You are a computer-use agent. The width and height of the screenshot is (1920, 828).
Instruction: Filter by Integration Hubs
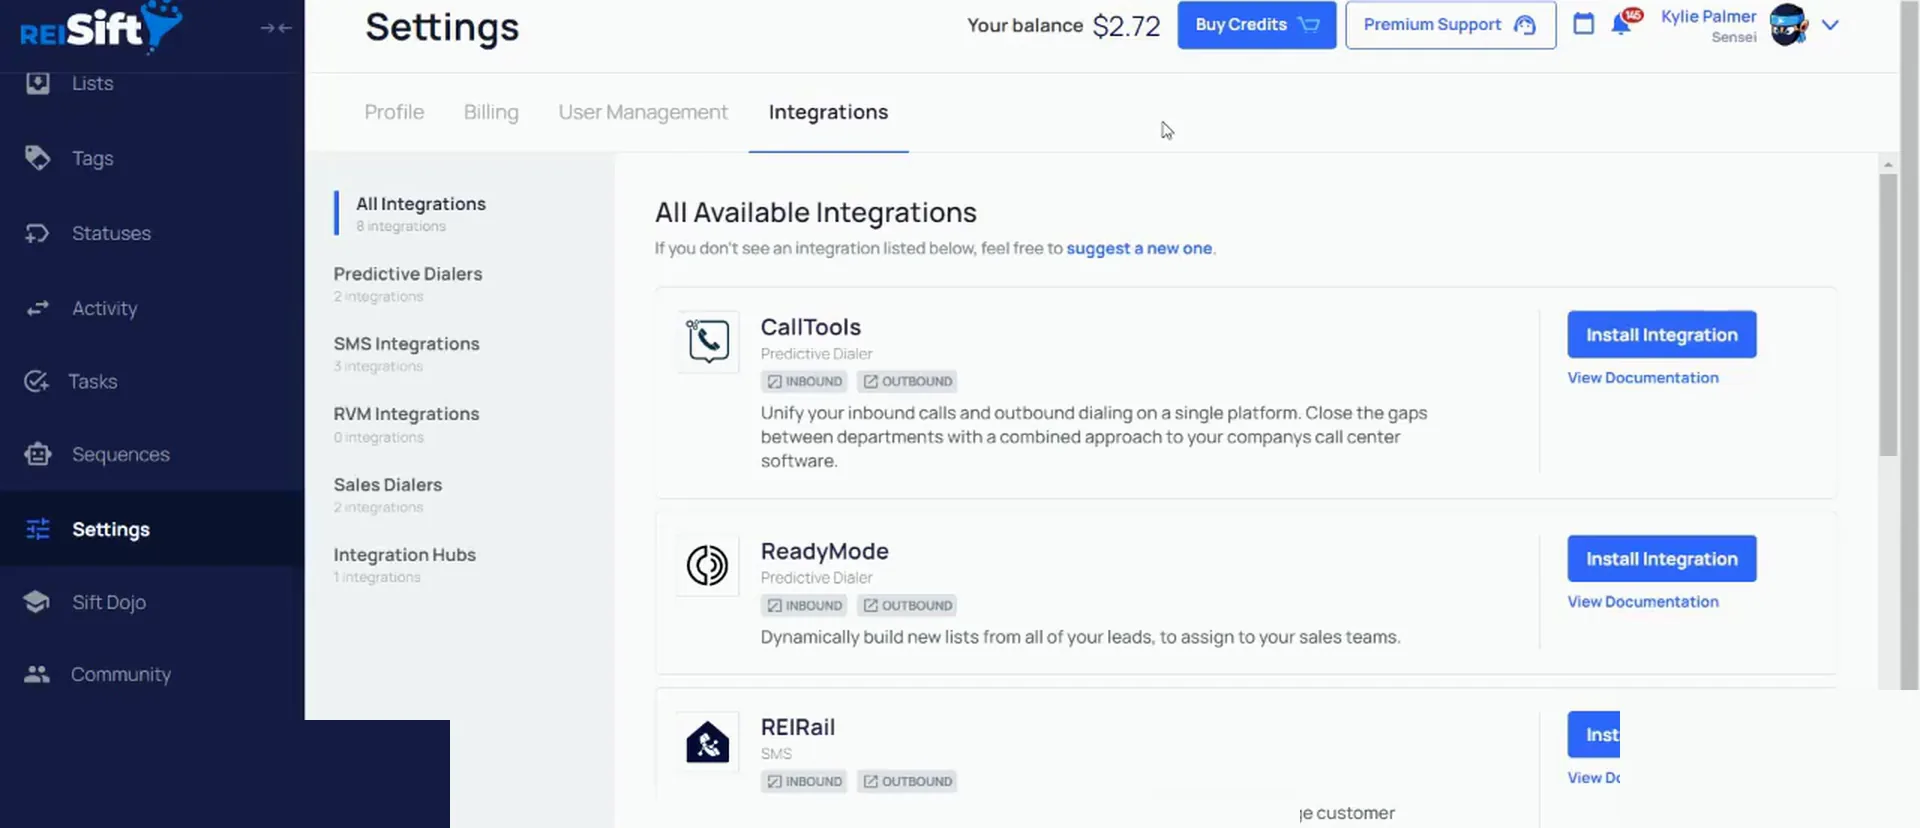click(405, 565)
